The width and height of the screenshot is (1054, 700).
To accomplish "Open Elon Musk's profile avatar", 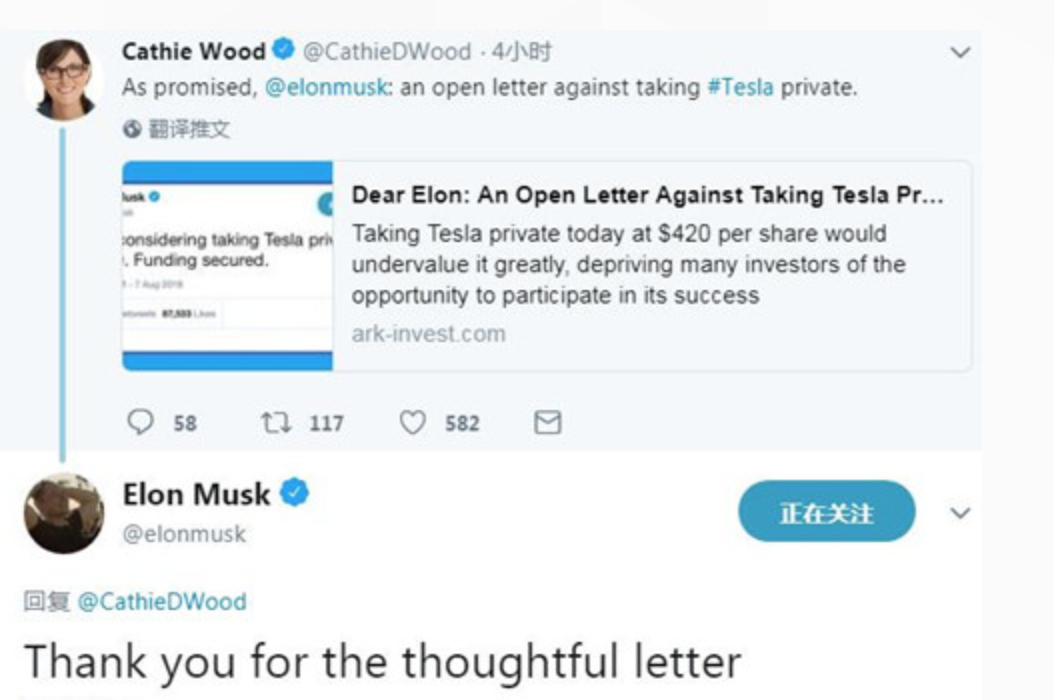I will 64,513.
